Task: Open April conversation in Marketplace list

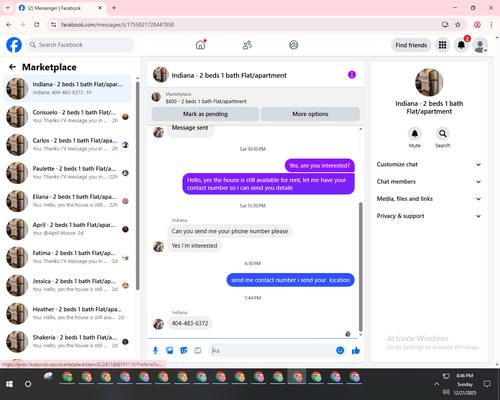Action: click(x=67, y=229)
